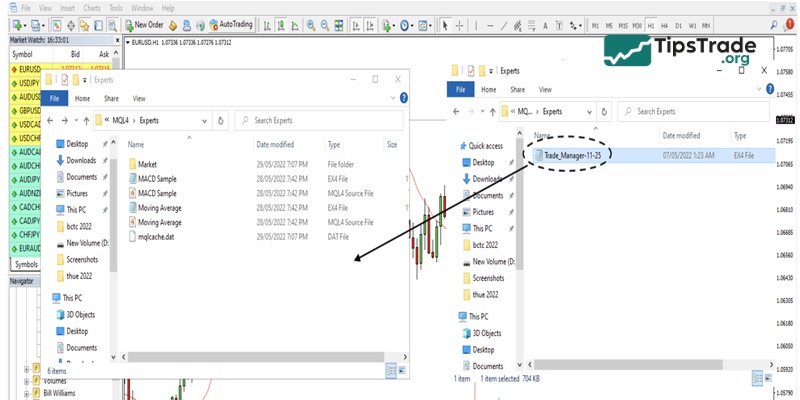Viewport: 800px width, 400px height.
Task: Click the zoom in magnifier icon
Action: click(x=310, y=24)
